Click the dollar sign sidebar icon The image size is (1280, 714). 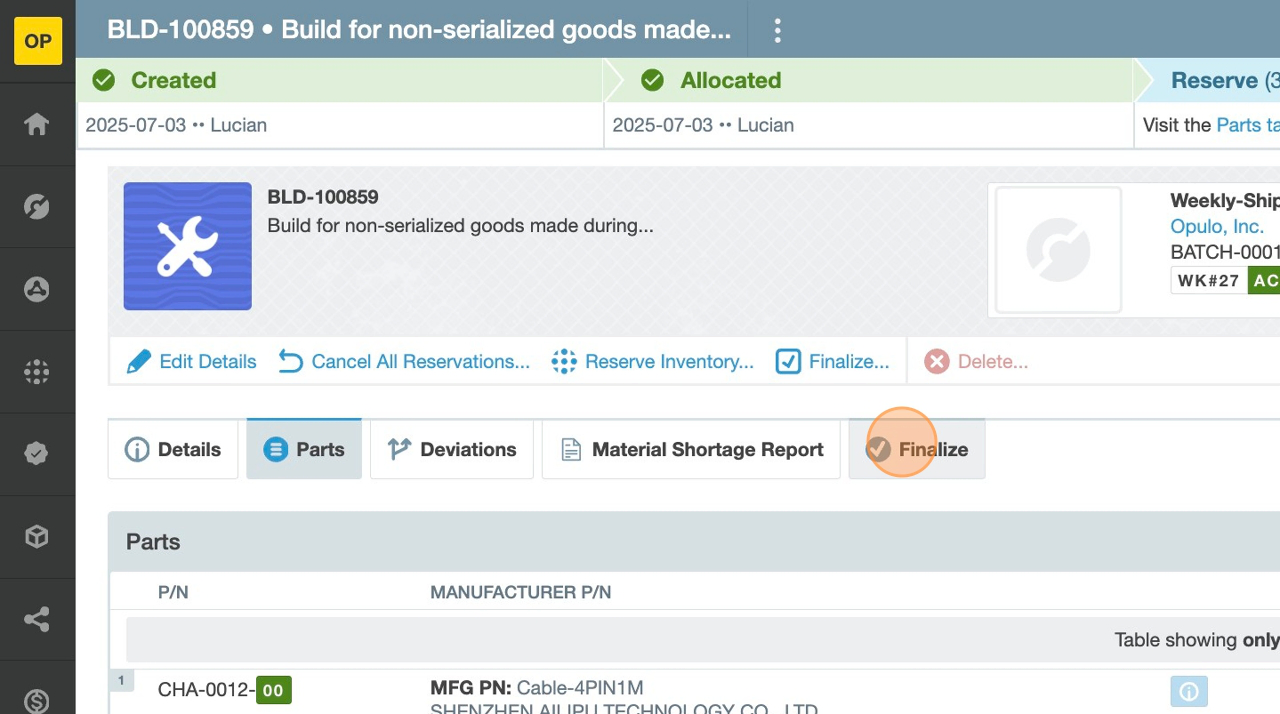37,699
